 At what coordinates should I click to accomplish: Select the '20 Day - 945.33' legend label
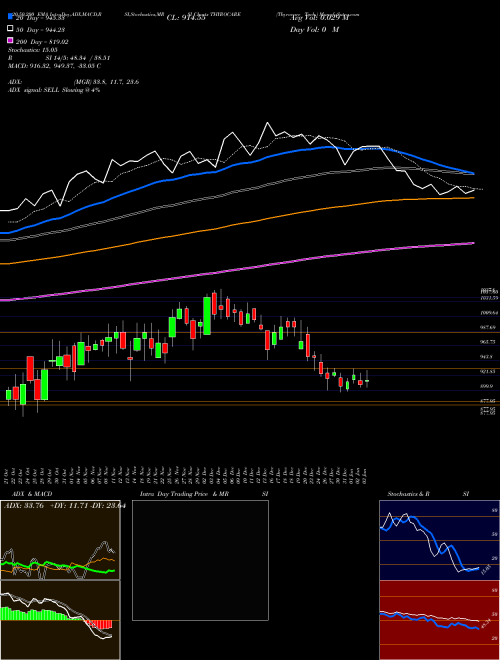(x=42, y=18)
